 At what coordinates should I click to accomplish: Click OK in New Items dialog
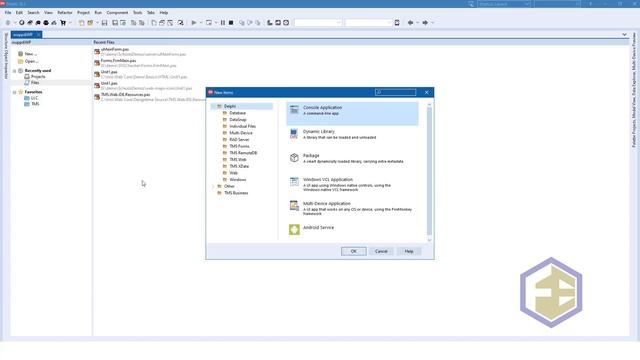tap(353, 251)
